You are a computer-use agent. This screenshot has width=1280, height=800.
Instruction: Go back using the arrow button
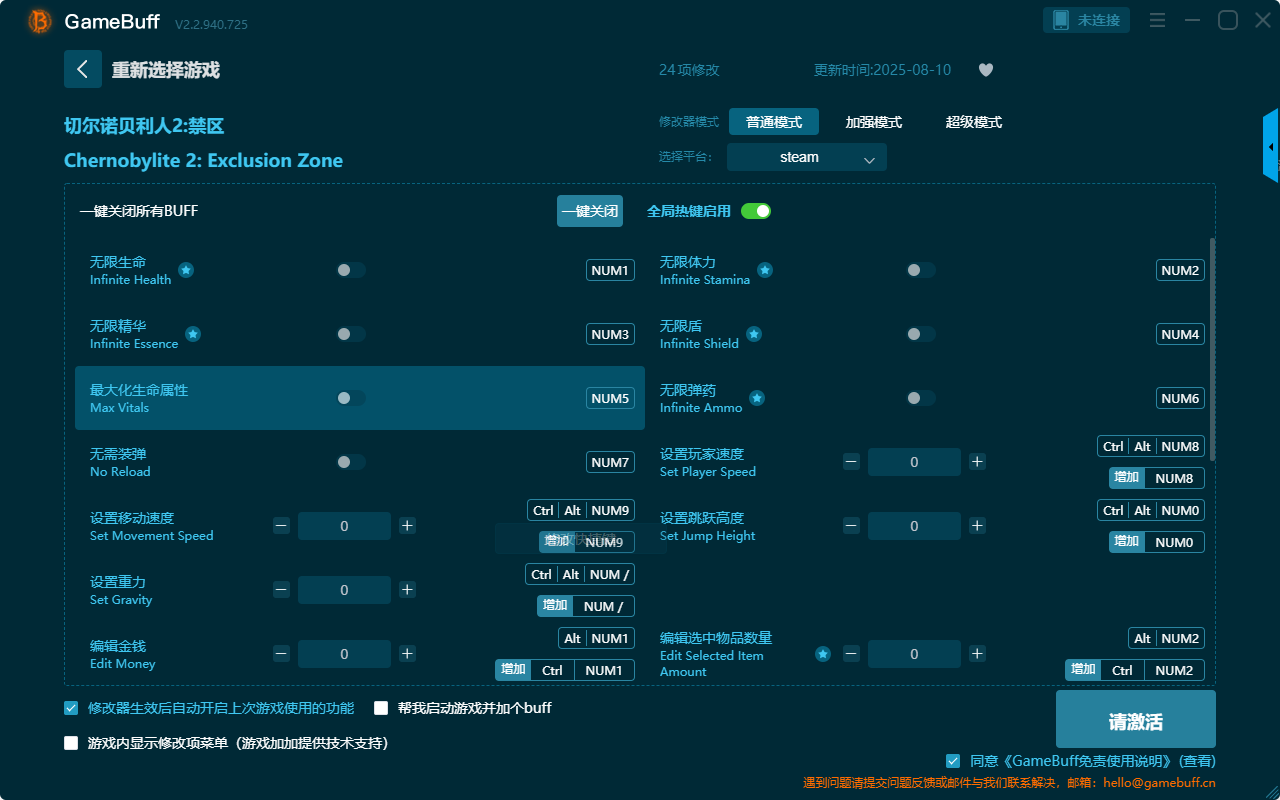(x=83, y=69)
